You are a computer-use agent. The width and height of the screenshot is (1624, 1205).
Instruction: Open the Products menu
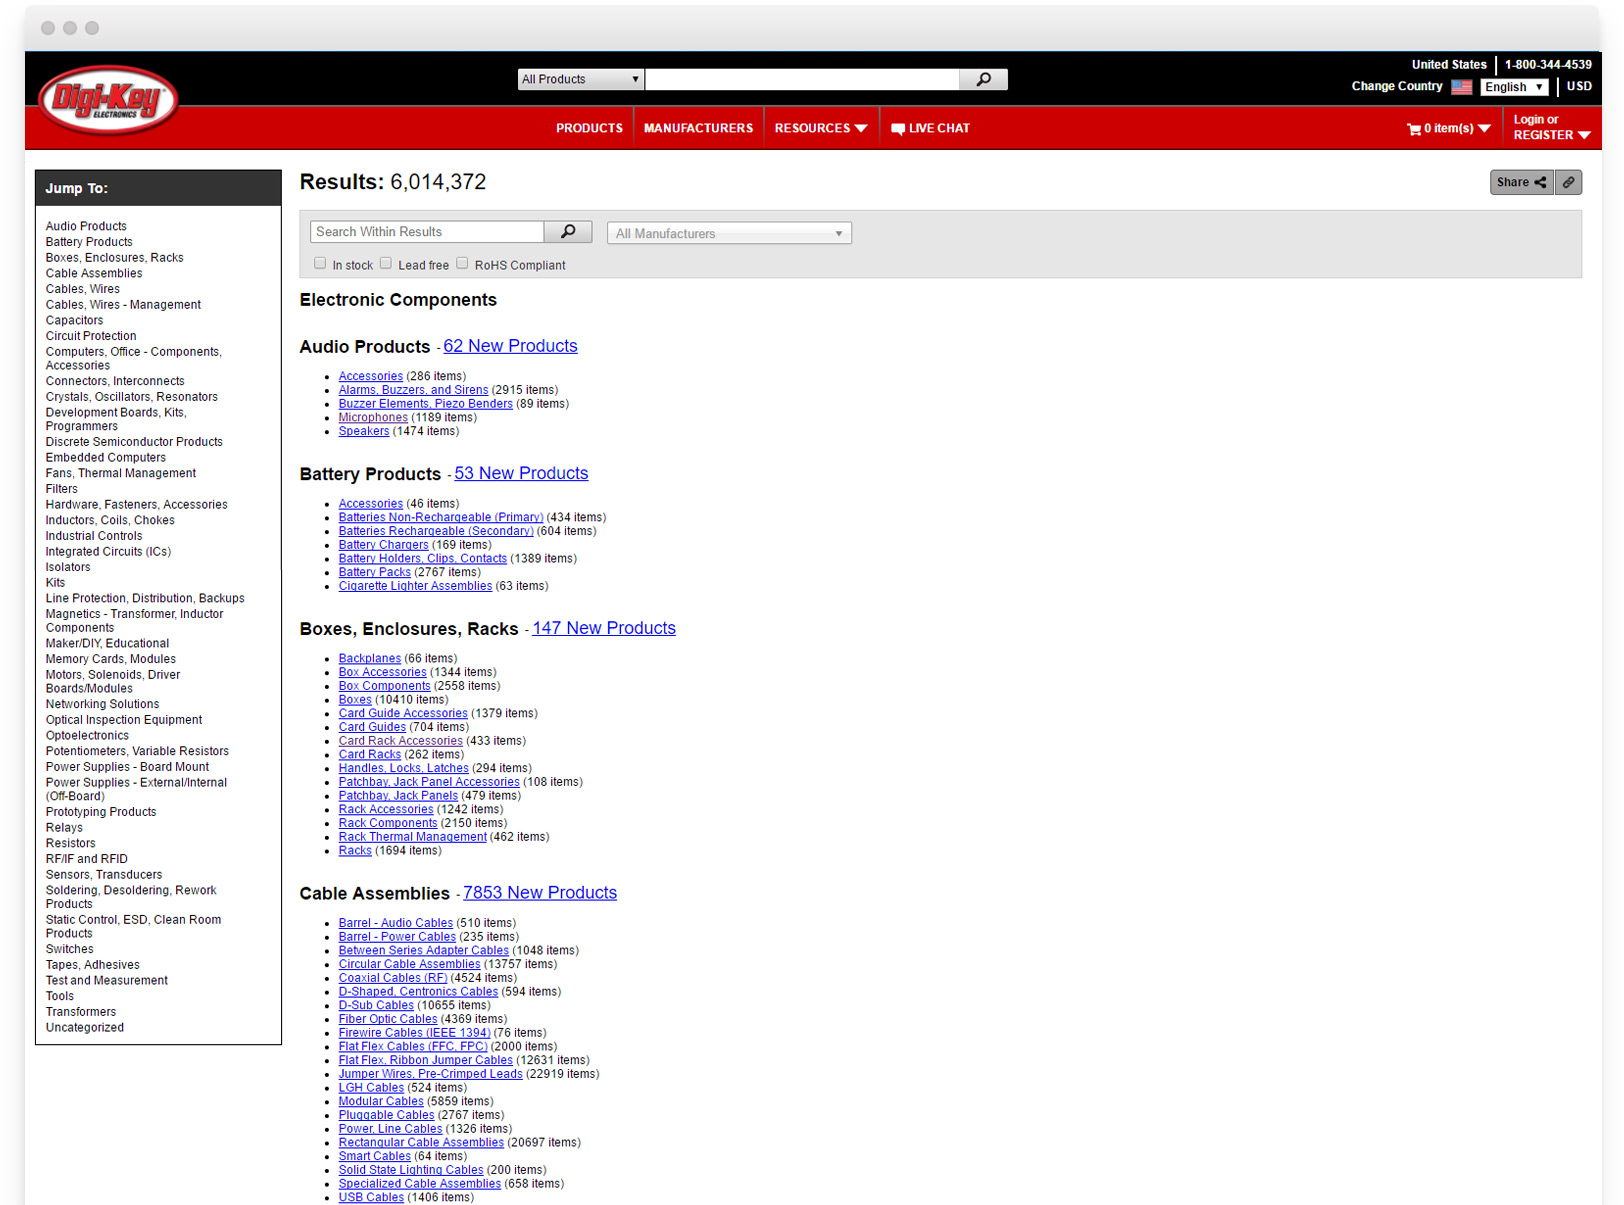tap(589, 128)
